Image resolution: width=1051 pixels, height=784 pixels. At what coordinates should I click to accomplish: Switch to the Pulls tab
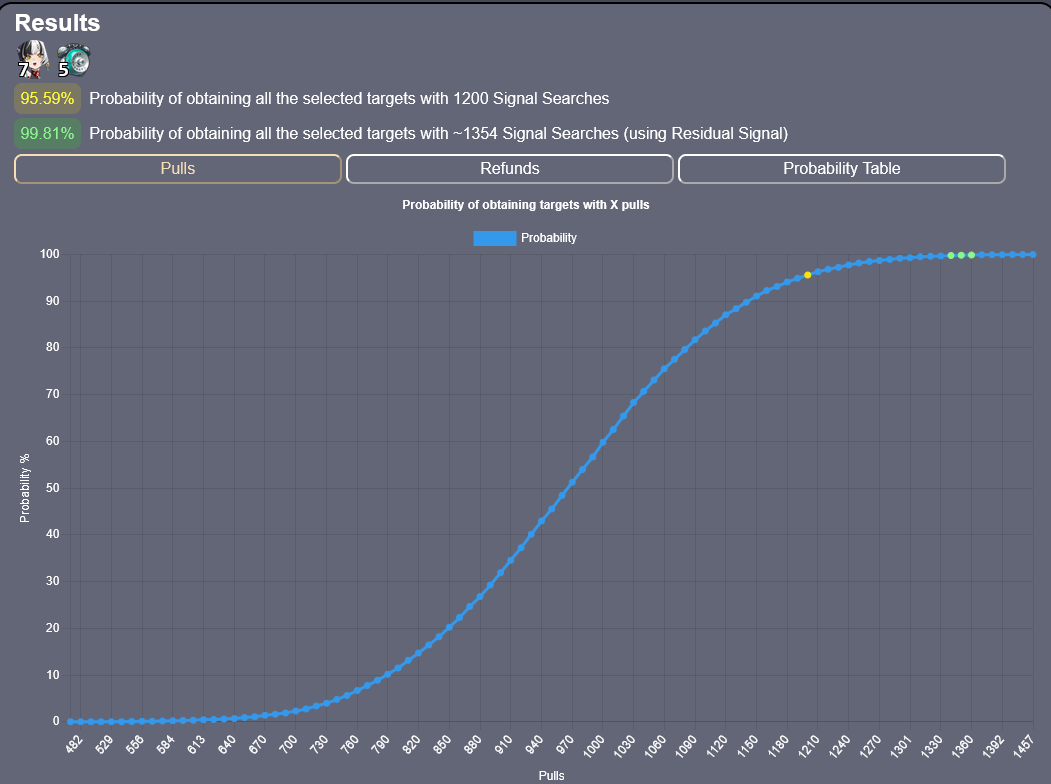pos(178,169)
